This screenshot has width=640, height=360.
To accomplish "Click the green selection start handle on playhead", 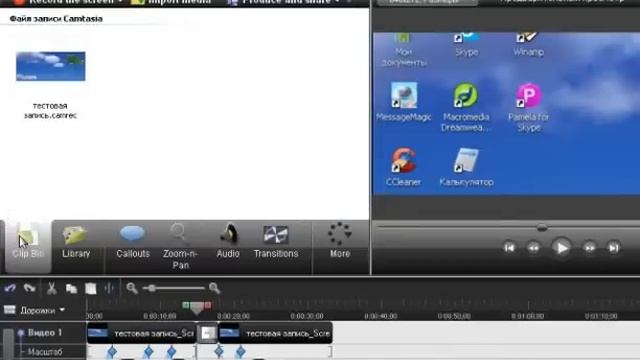I will click(186, 305).
